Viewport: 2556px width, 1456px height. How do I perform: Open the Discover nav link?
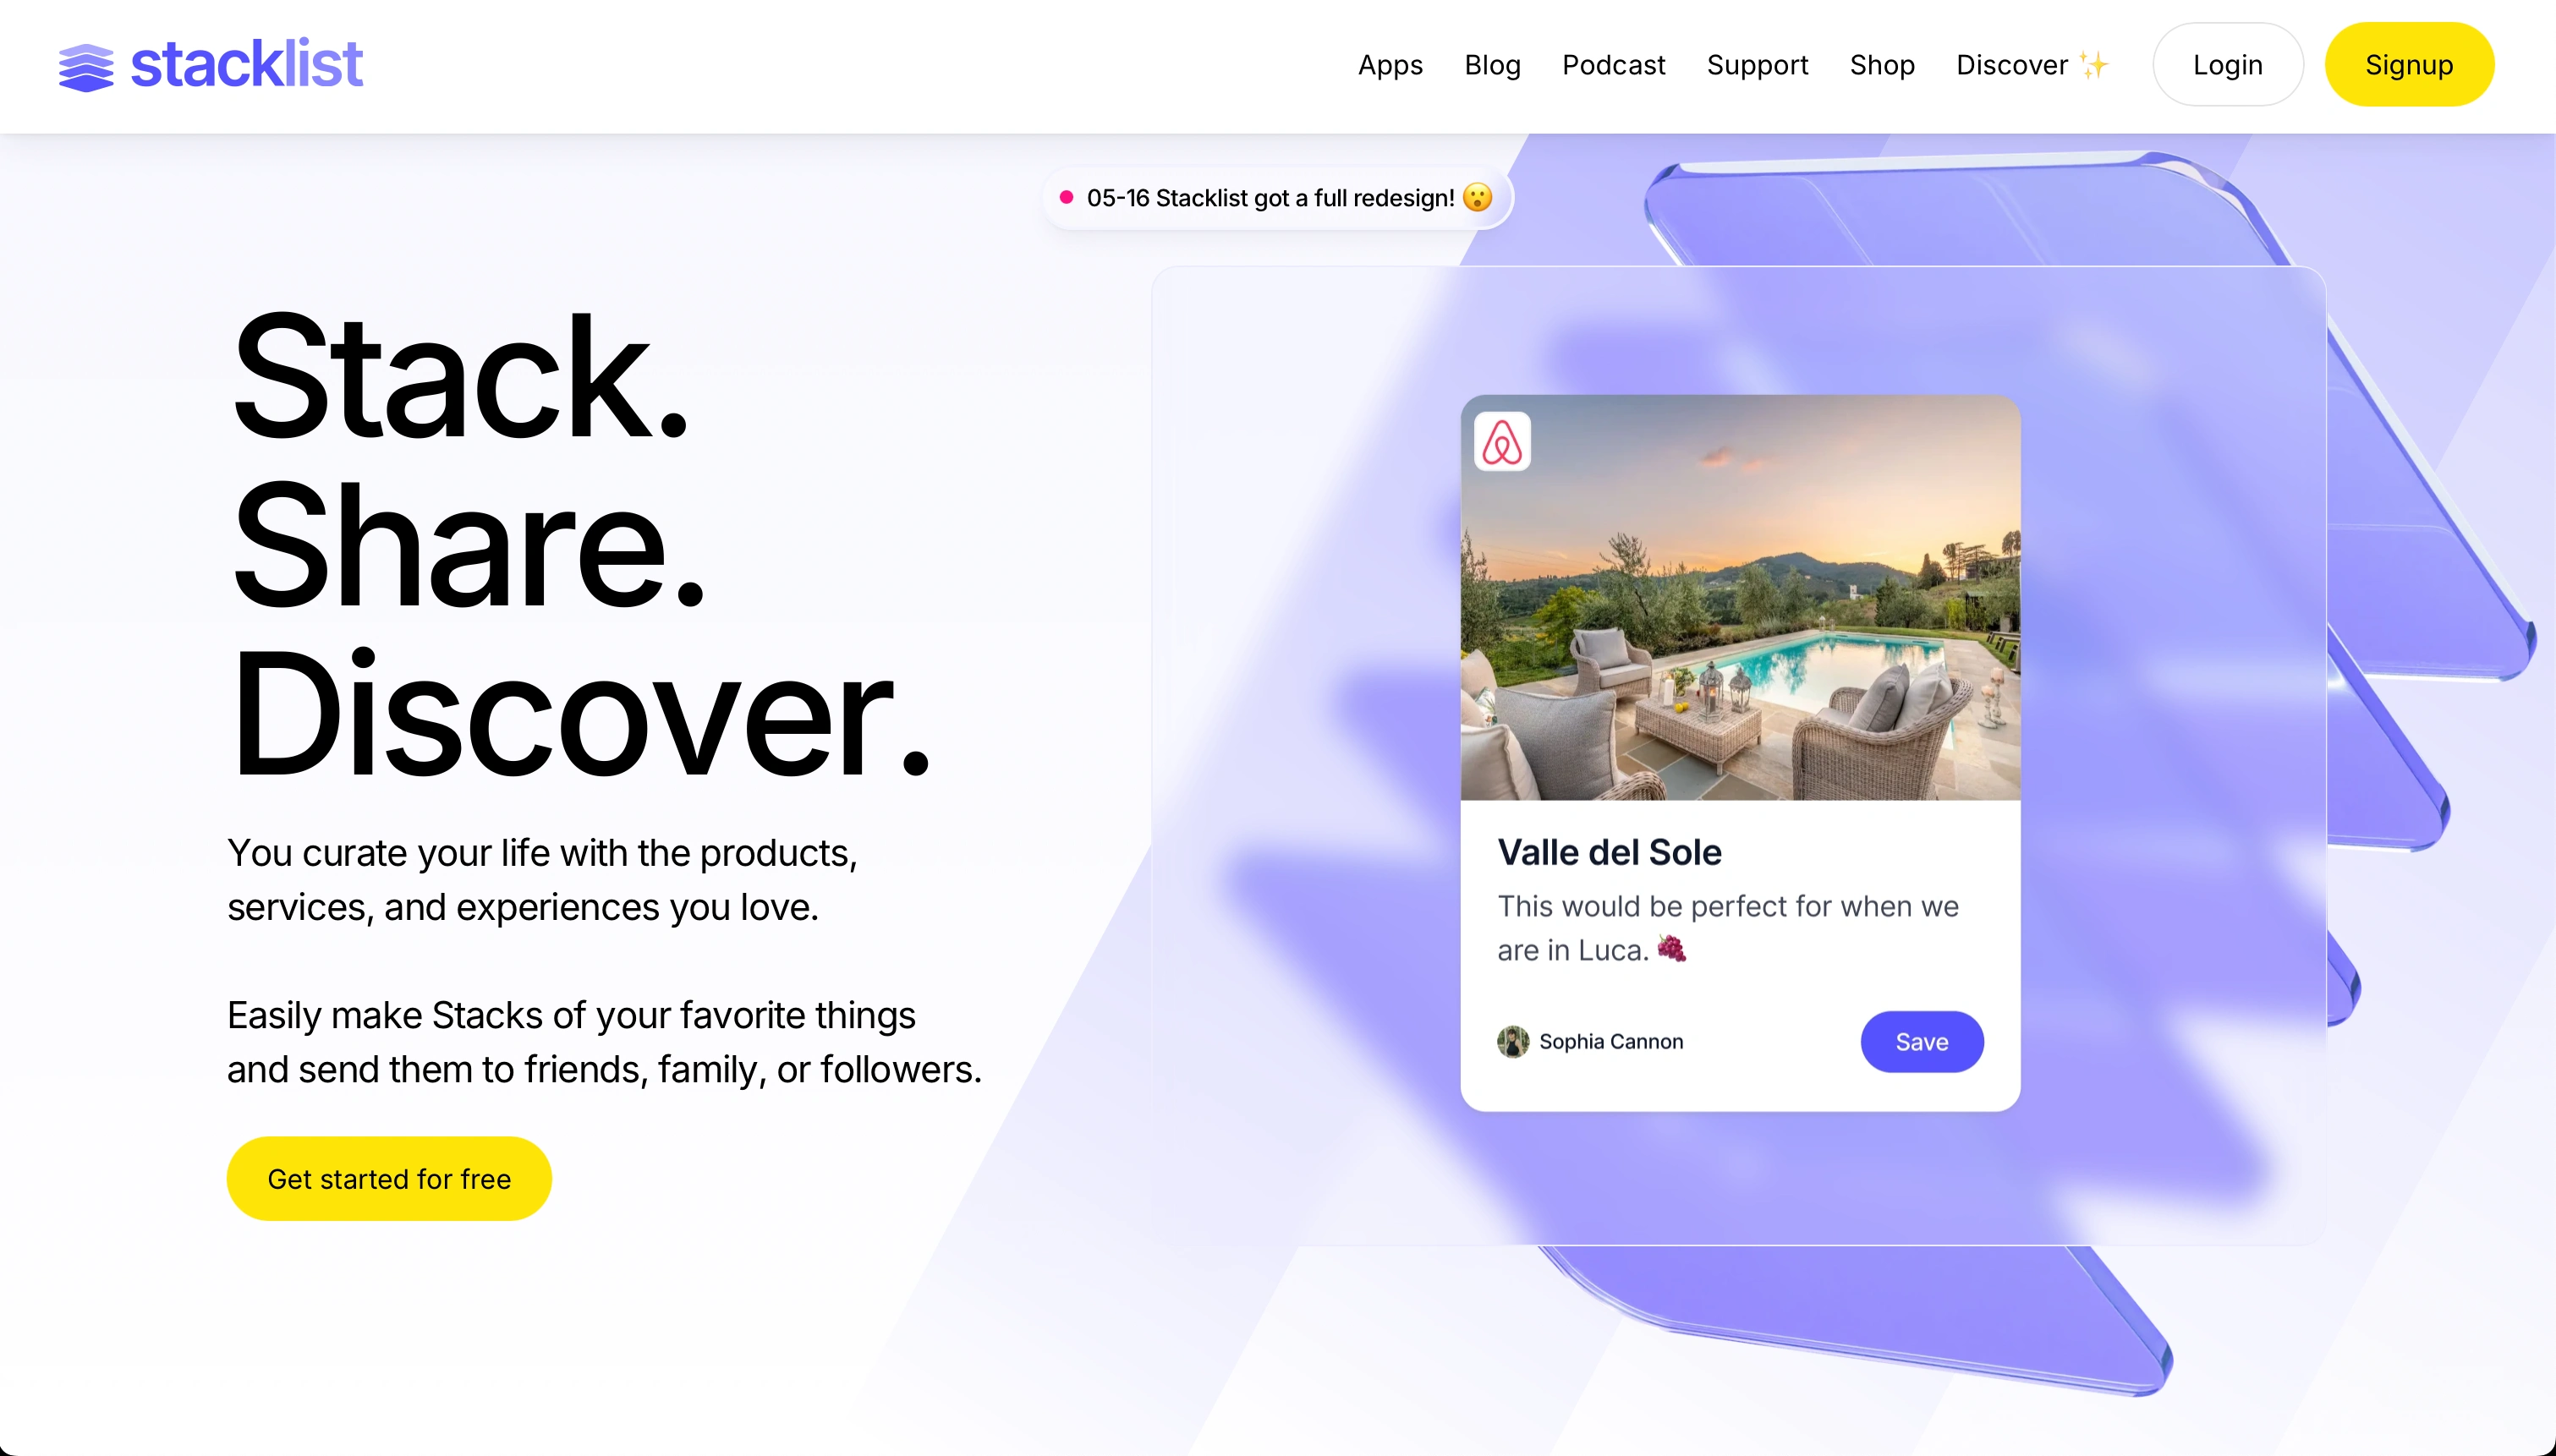point(2011,65)
